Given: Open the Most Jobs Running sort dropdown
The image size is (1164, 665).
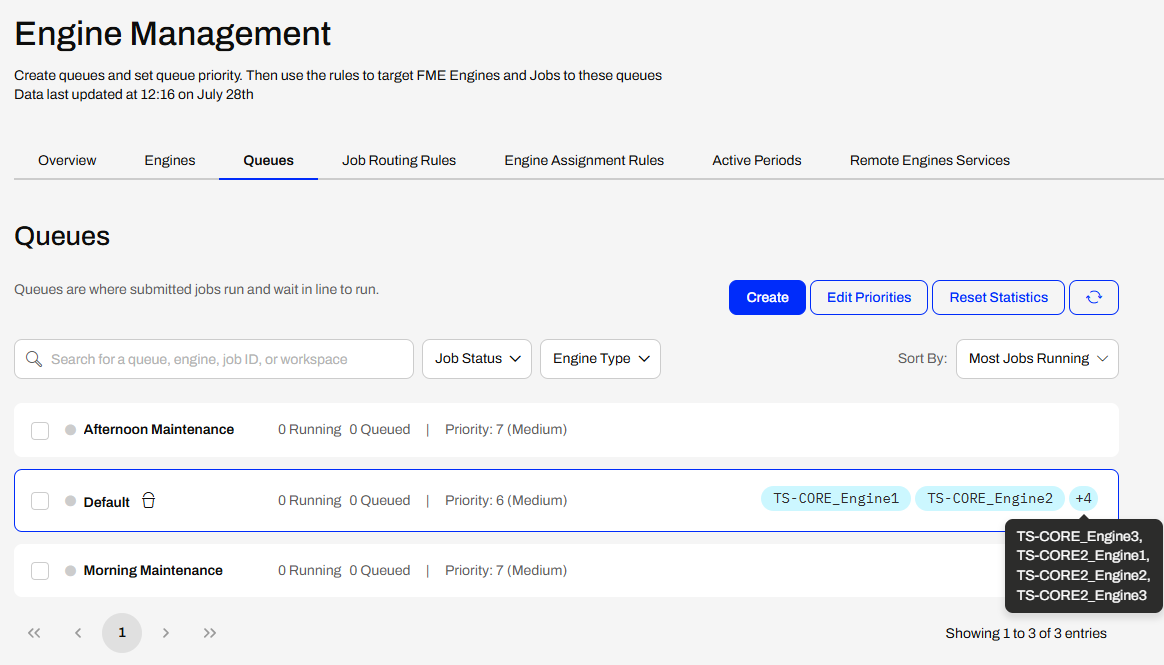Looking at the screenshot, I should point(1037,359).
